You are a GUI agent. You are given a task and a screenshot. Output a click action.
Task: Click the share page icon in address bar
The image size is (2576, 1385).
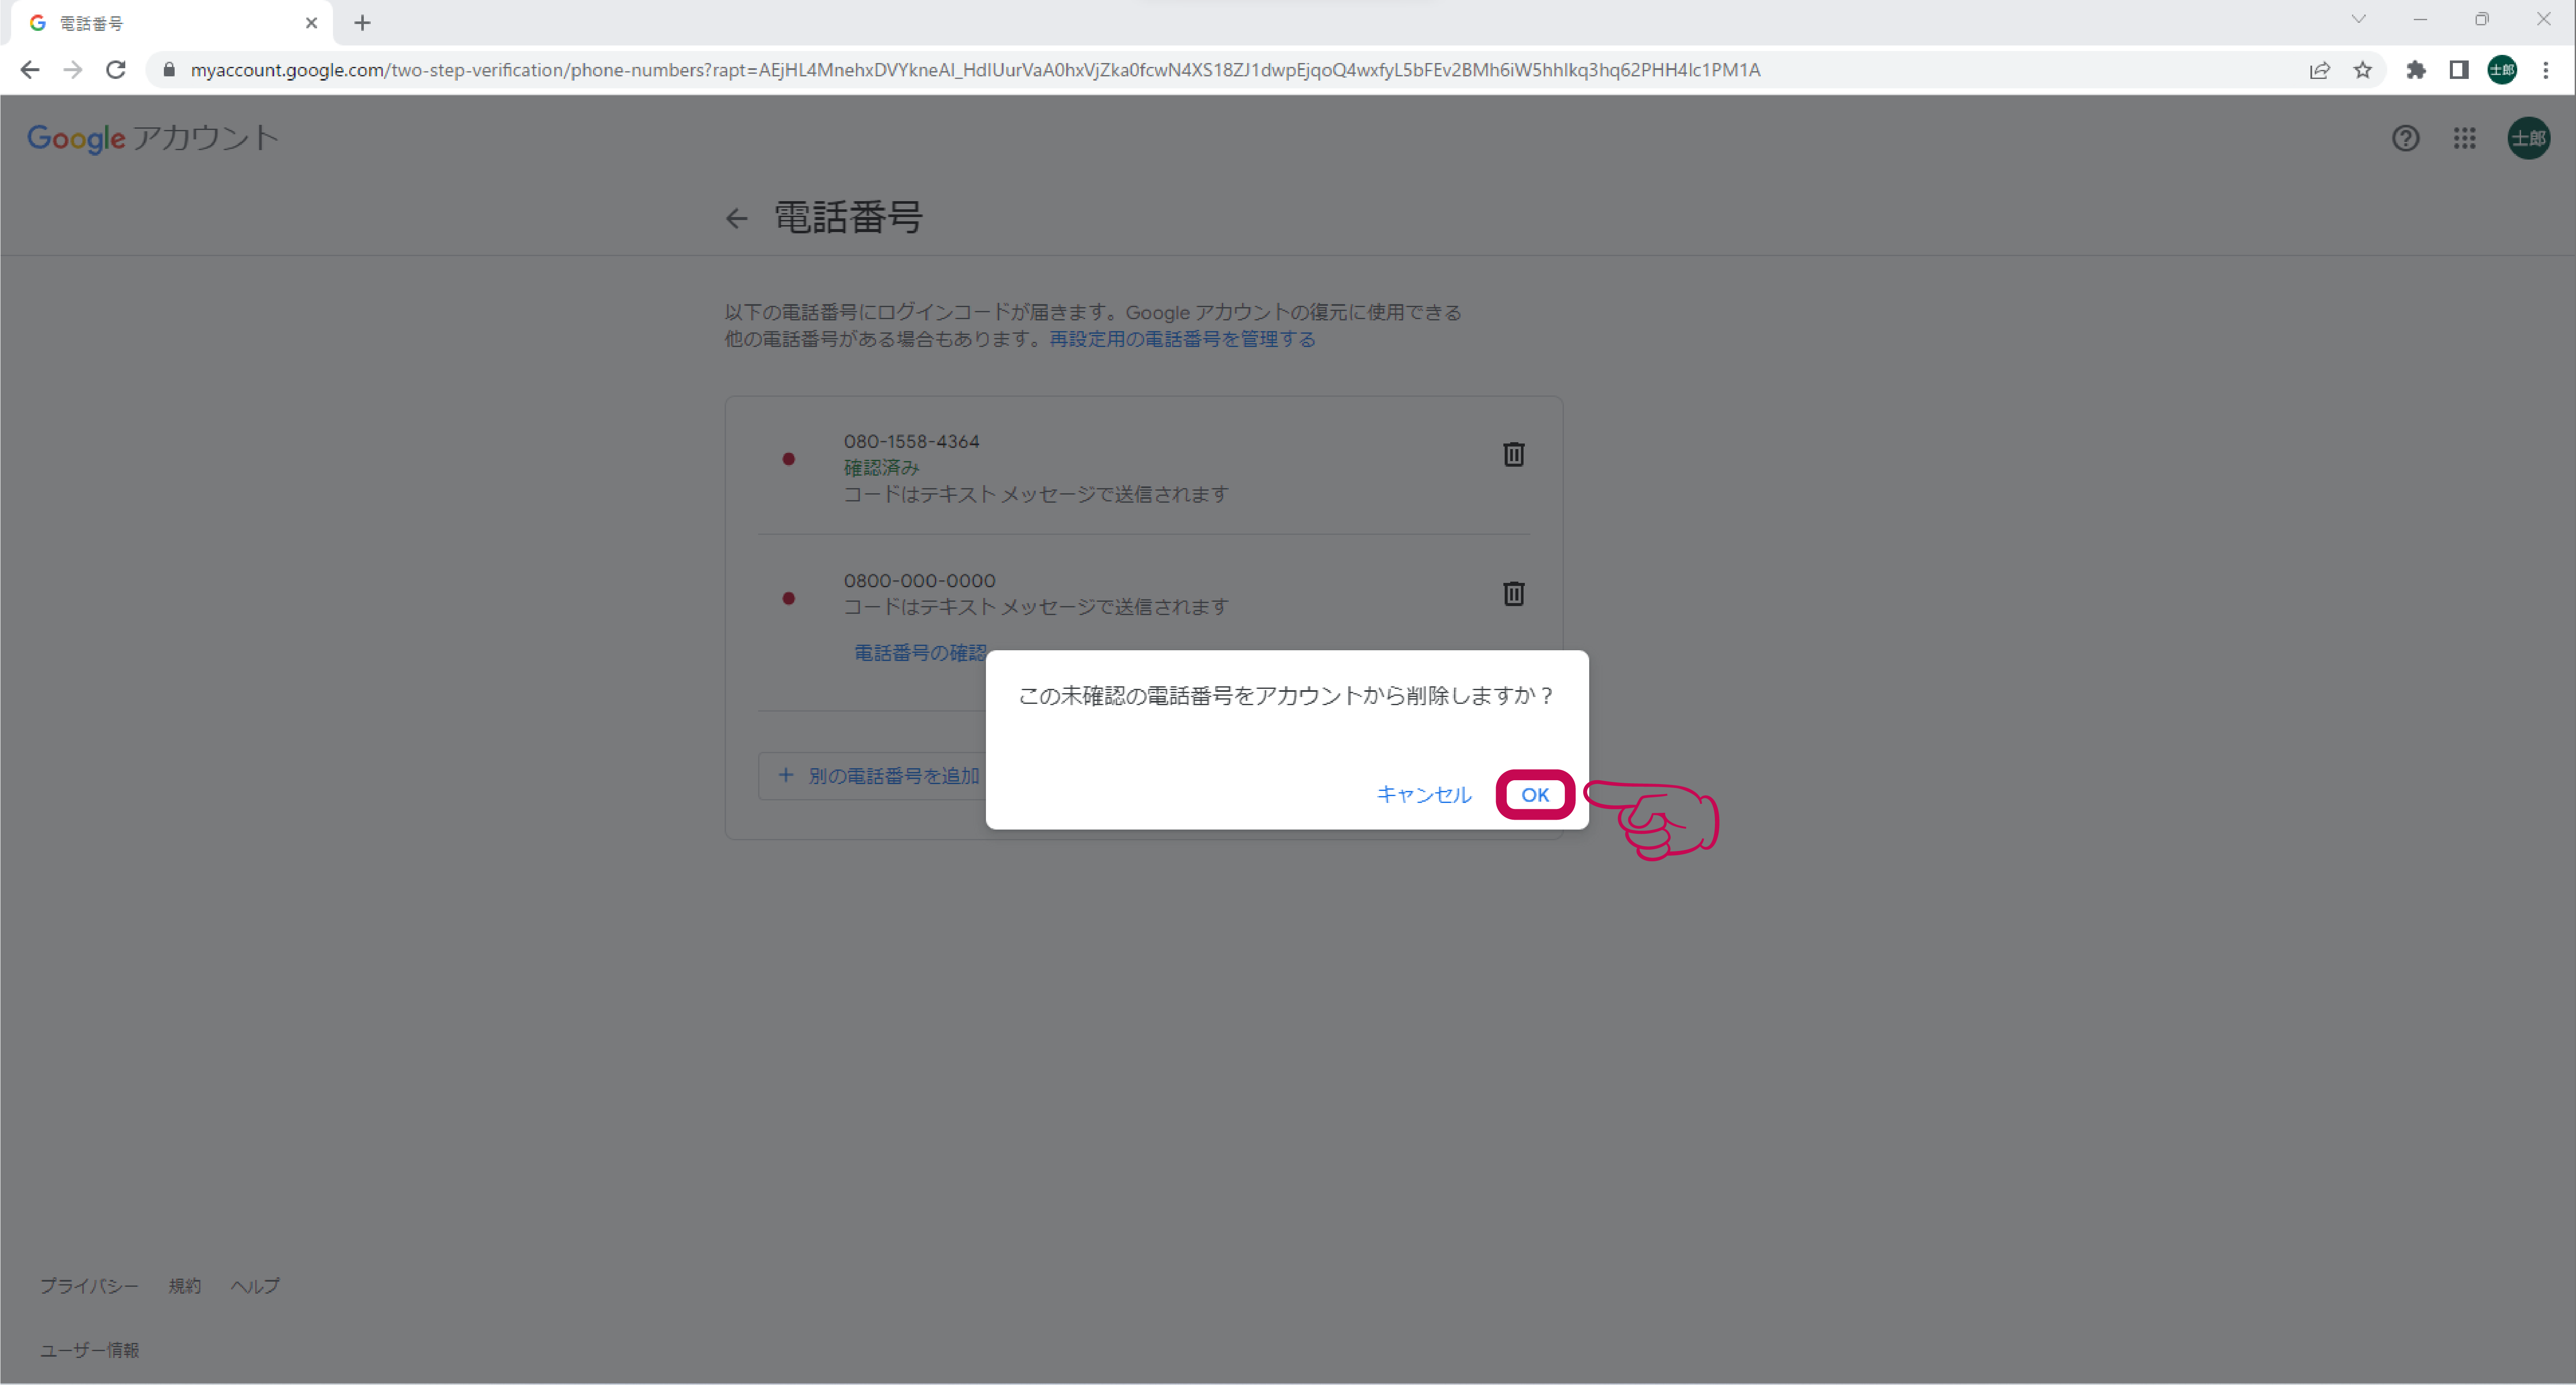point(2319,70)
